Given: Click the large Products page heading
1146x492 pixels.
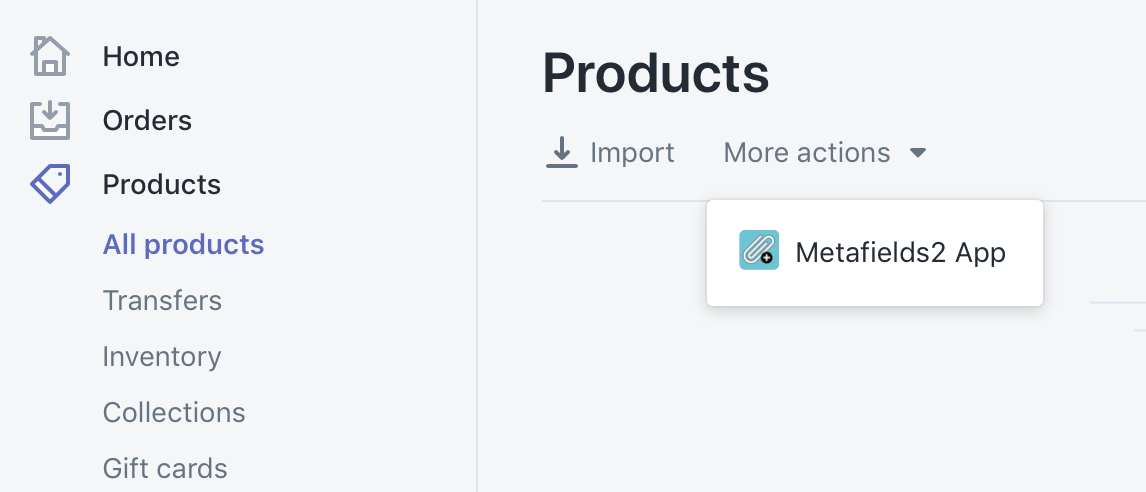Looking at the screenshot, I should tap(656, 73).
